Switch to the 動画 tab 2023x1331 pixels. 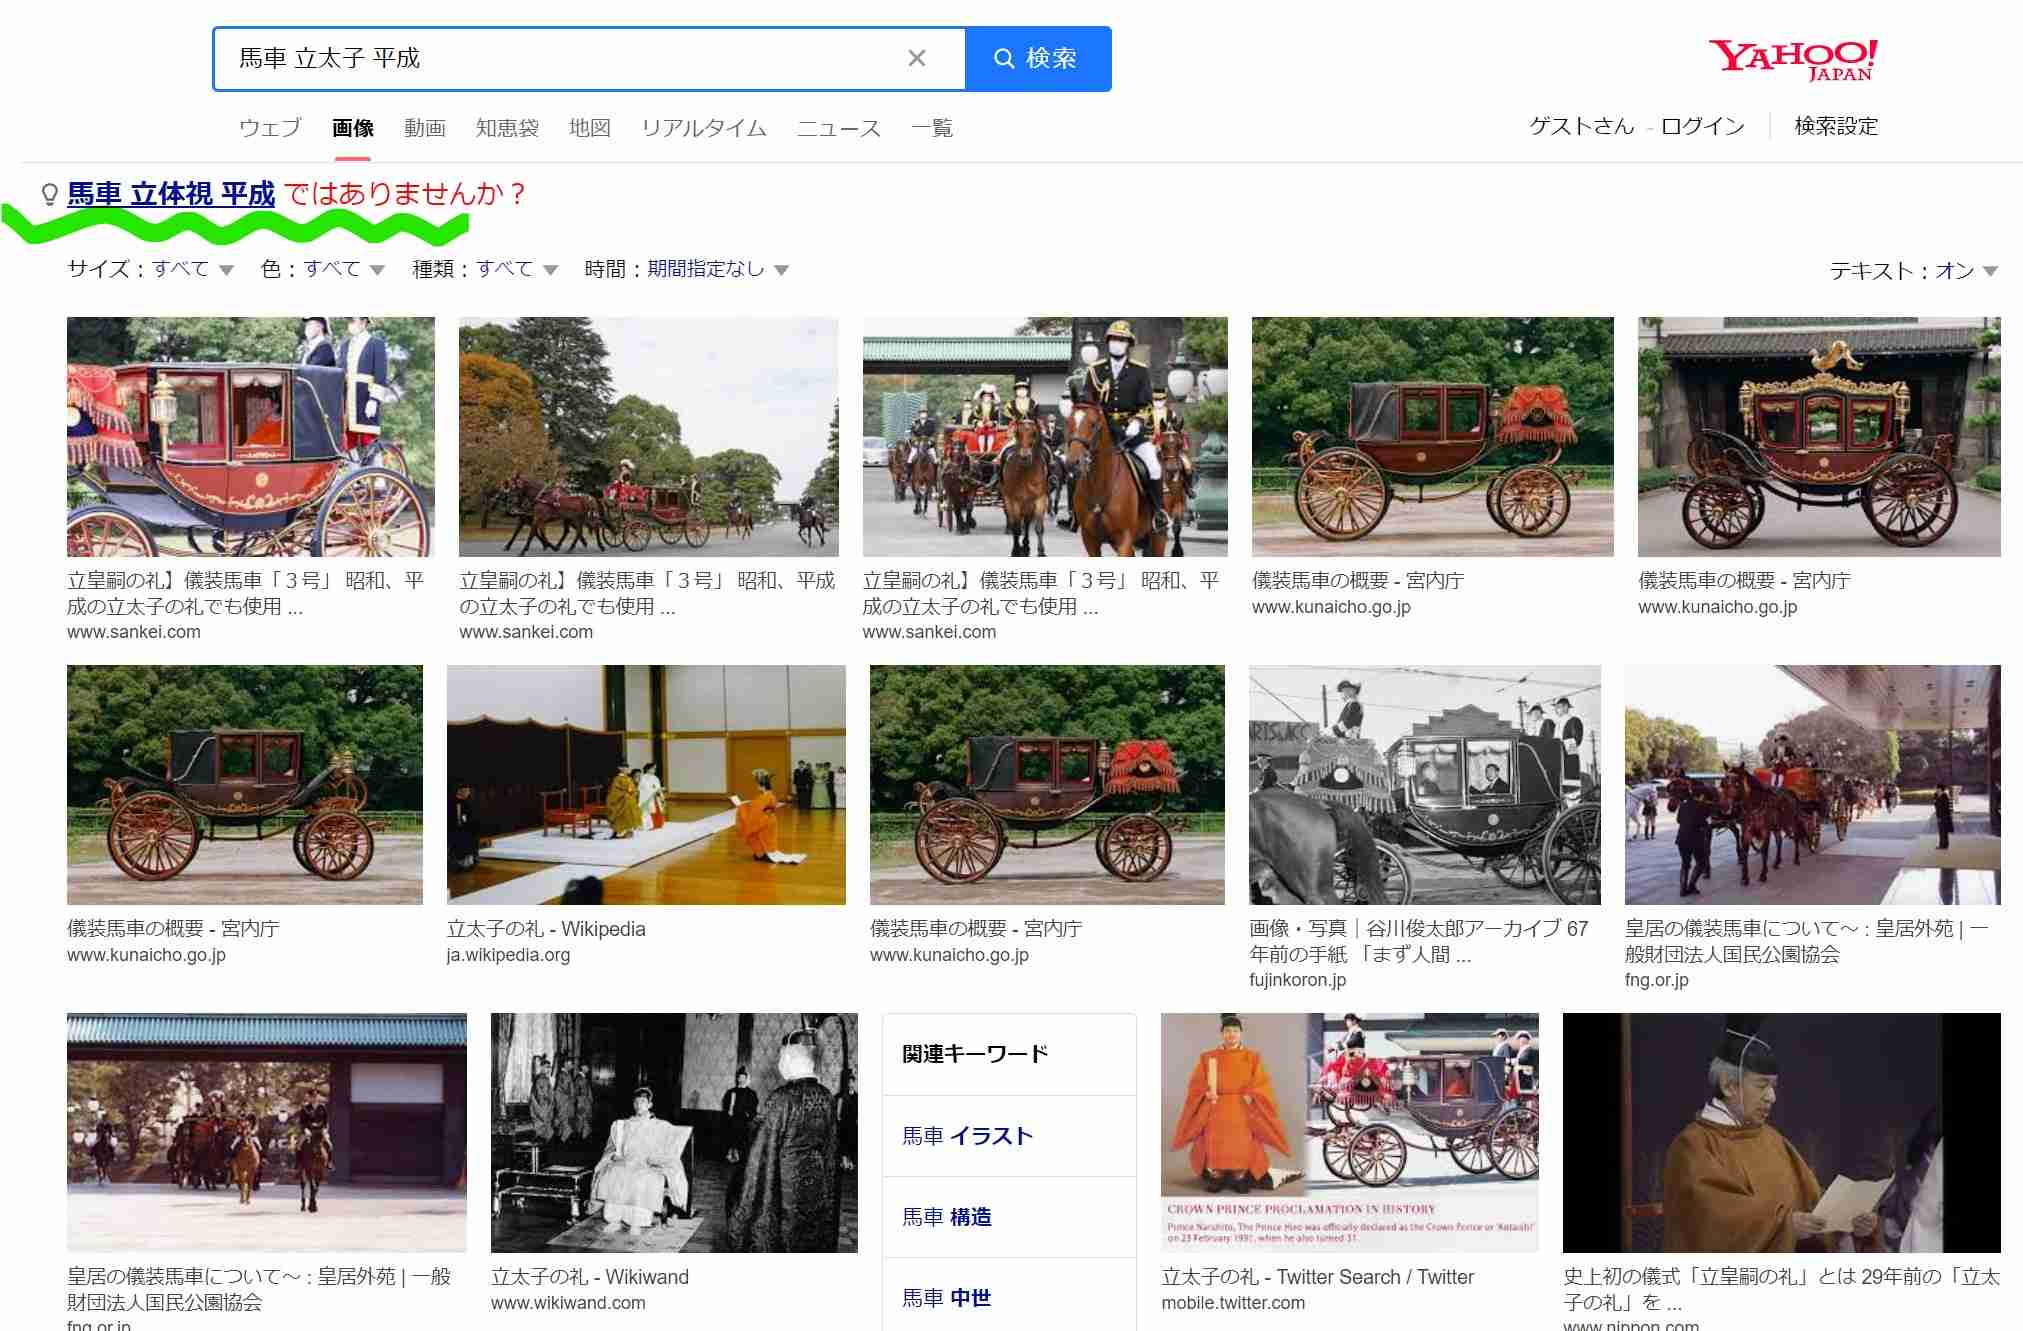(x=425, y=128)
